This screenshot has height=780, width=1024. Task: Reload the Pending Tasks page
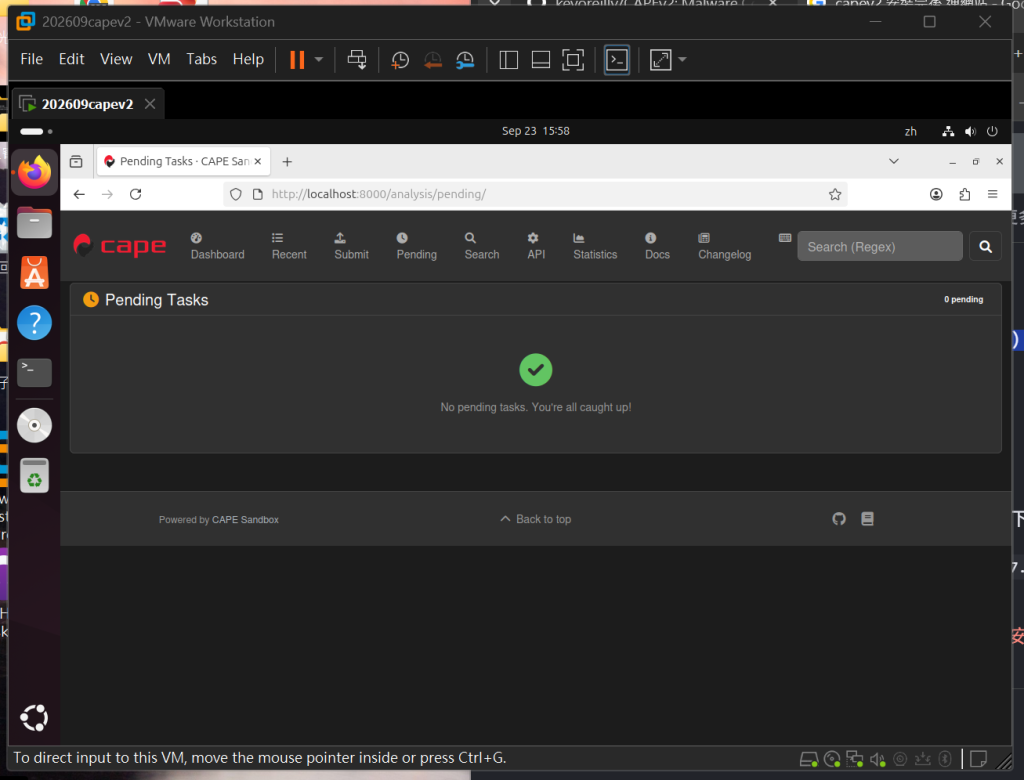pos(136,194)
